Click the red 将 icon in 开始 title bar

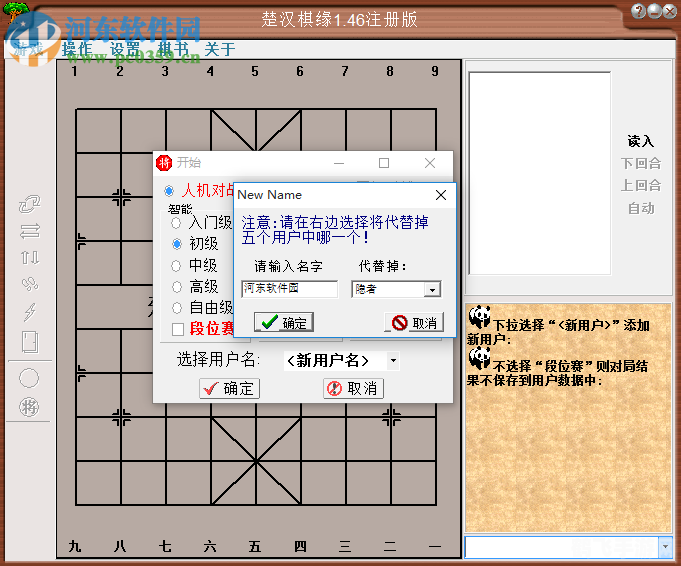click(x=164, y=163)
